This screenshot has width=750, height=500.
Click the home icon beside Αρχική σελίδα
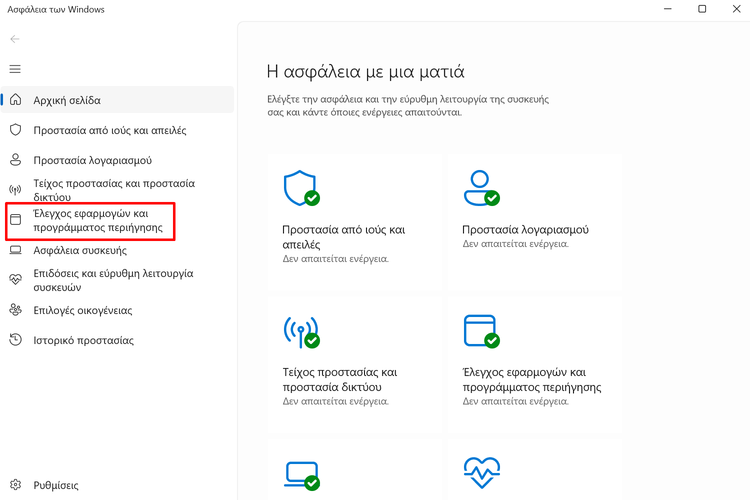pyautogui.click(x=15, y=100)
